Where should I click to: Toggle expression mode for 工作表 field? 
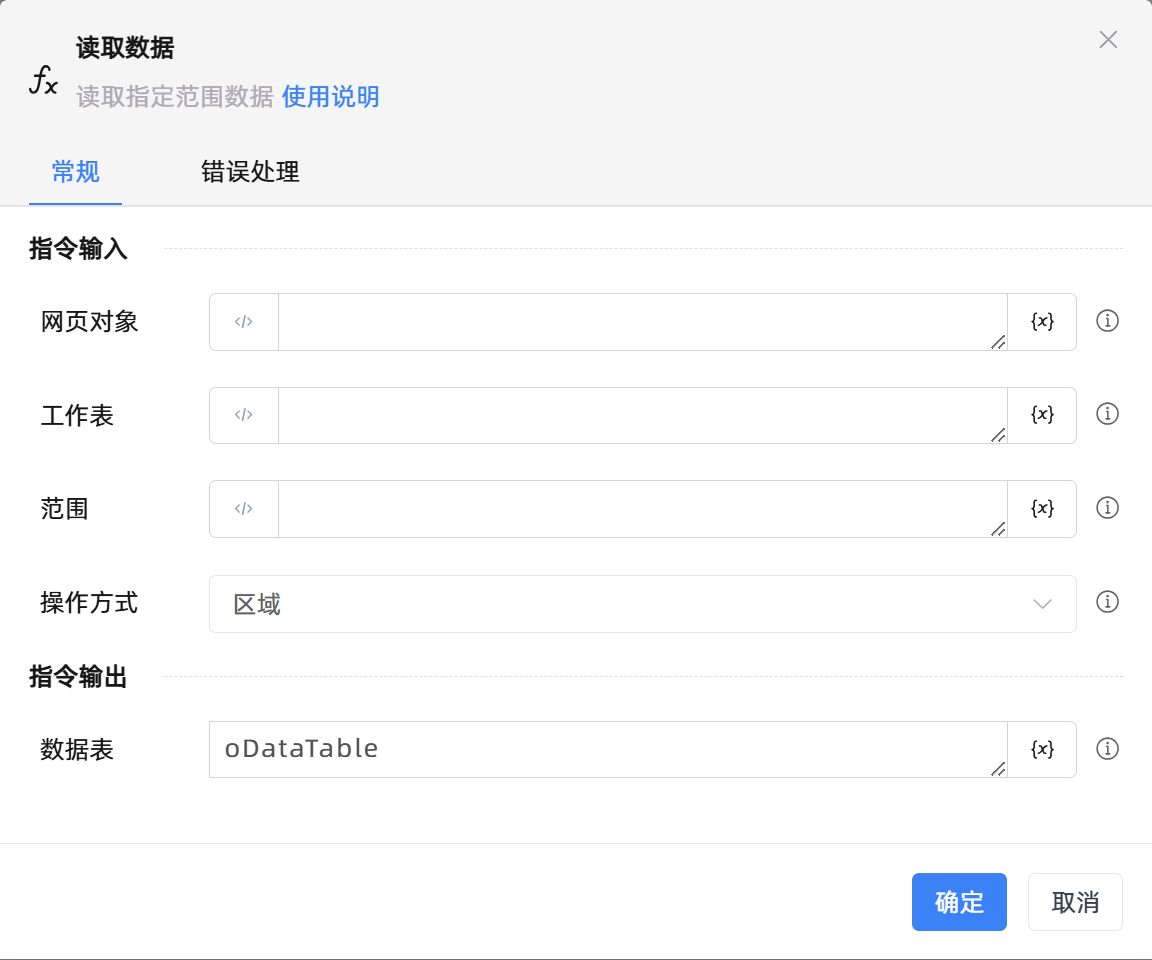(x=244, y=415)
